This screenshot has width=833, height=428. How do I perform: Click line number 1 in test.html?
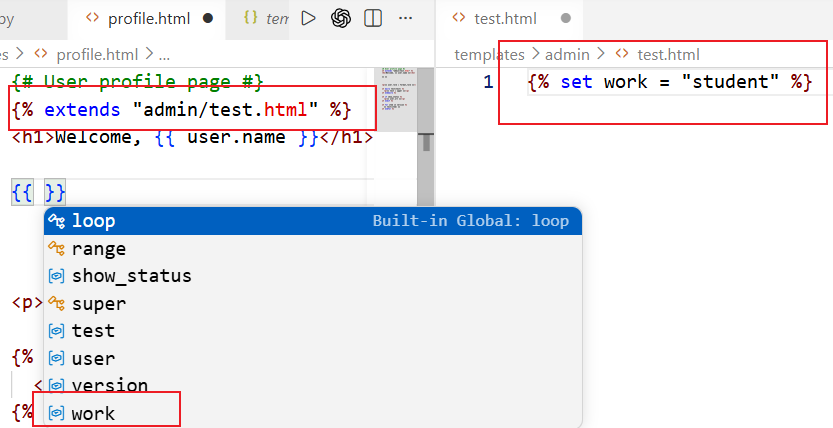coord(488,82)
